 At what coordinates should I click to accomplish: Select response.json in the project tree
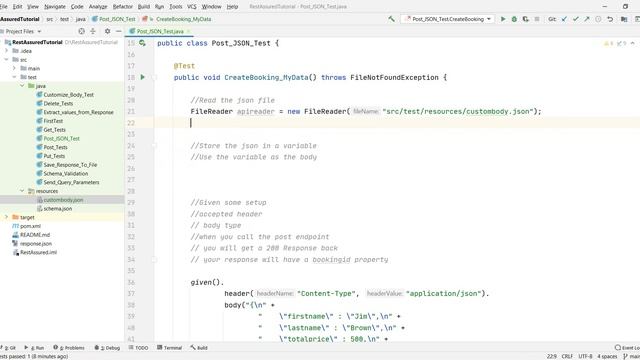click(x=36, y=244)
